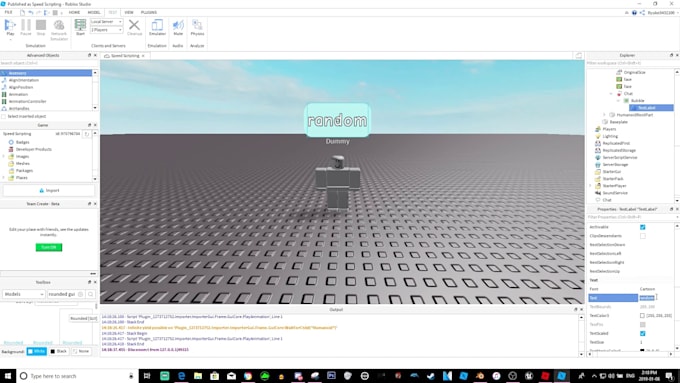Switch to the MODEL ribbon tab
The image size is (680, 383).
point(94,13)
